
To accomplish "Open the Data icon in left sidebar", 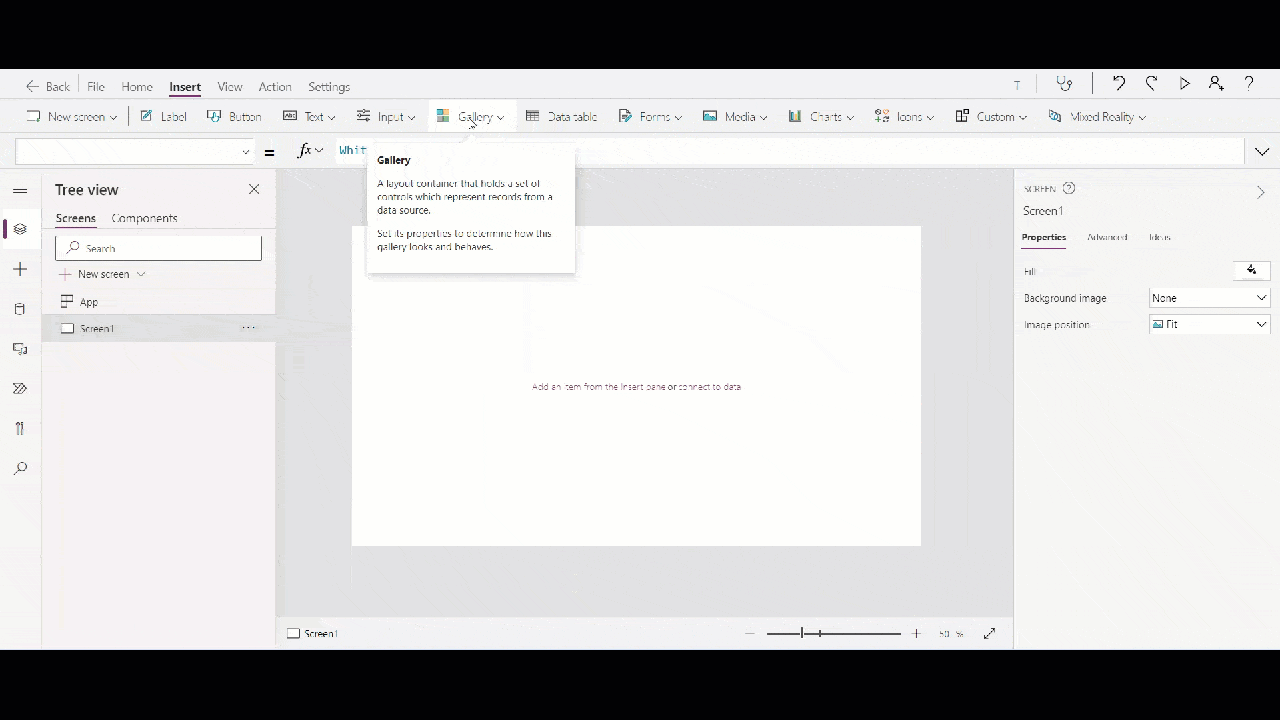I will [x=20, y=309].
